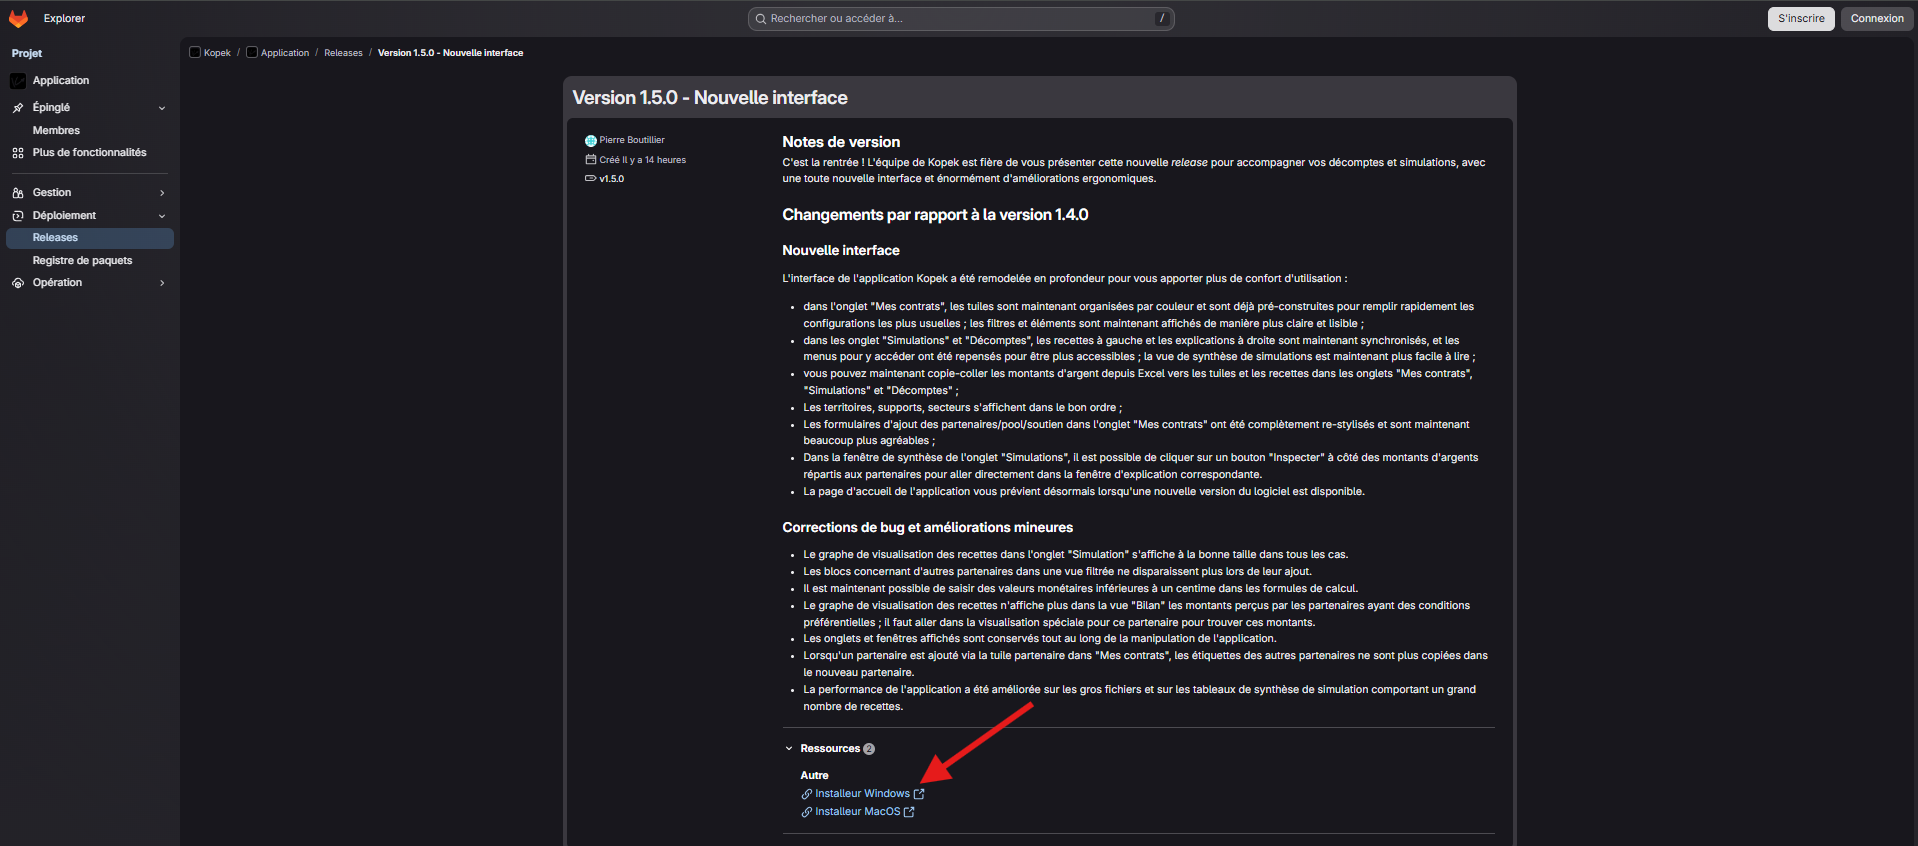The width and height of the screenshot is (1918, 846).
Task: Click the calendar icon beside the creation date
Action: [591, 160]
